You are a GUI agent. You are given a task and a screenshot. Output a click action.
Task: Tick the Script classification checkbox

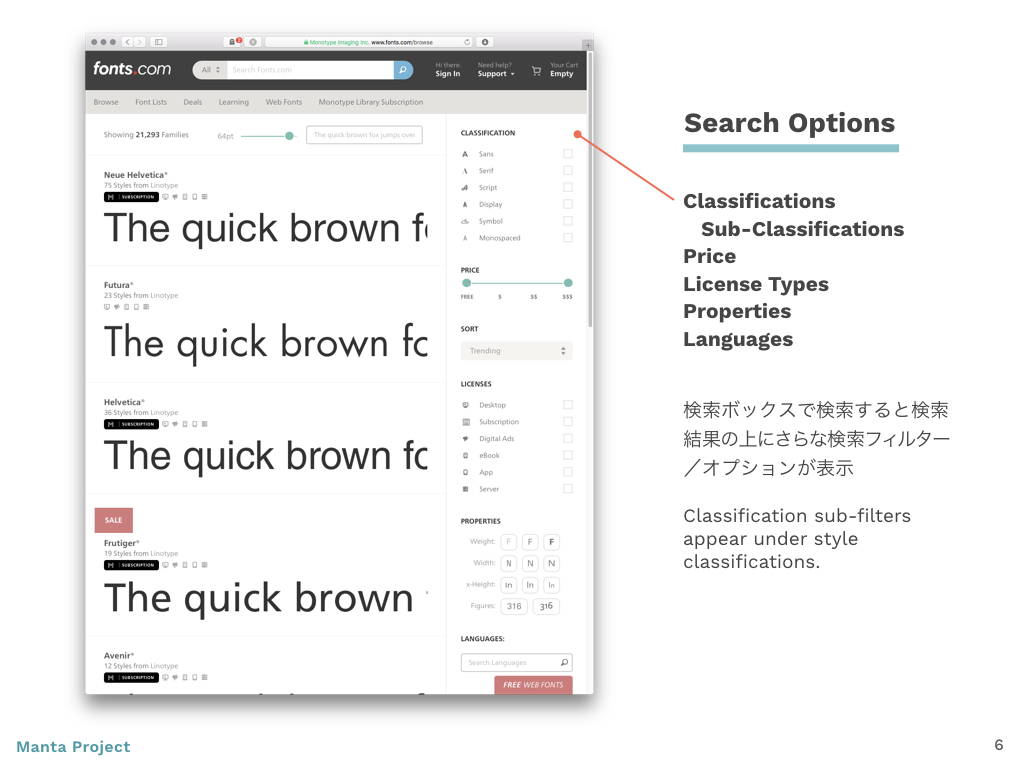click(x=568, y=187)
